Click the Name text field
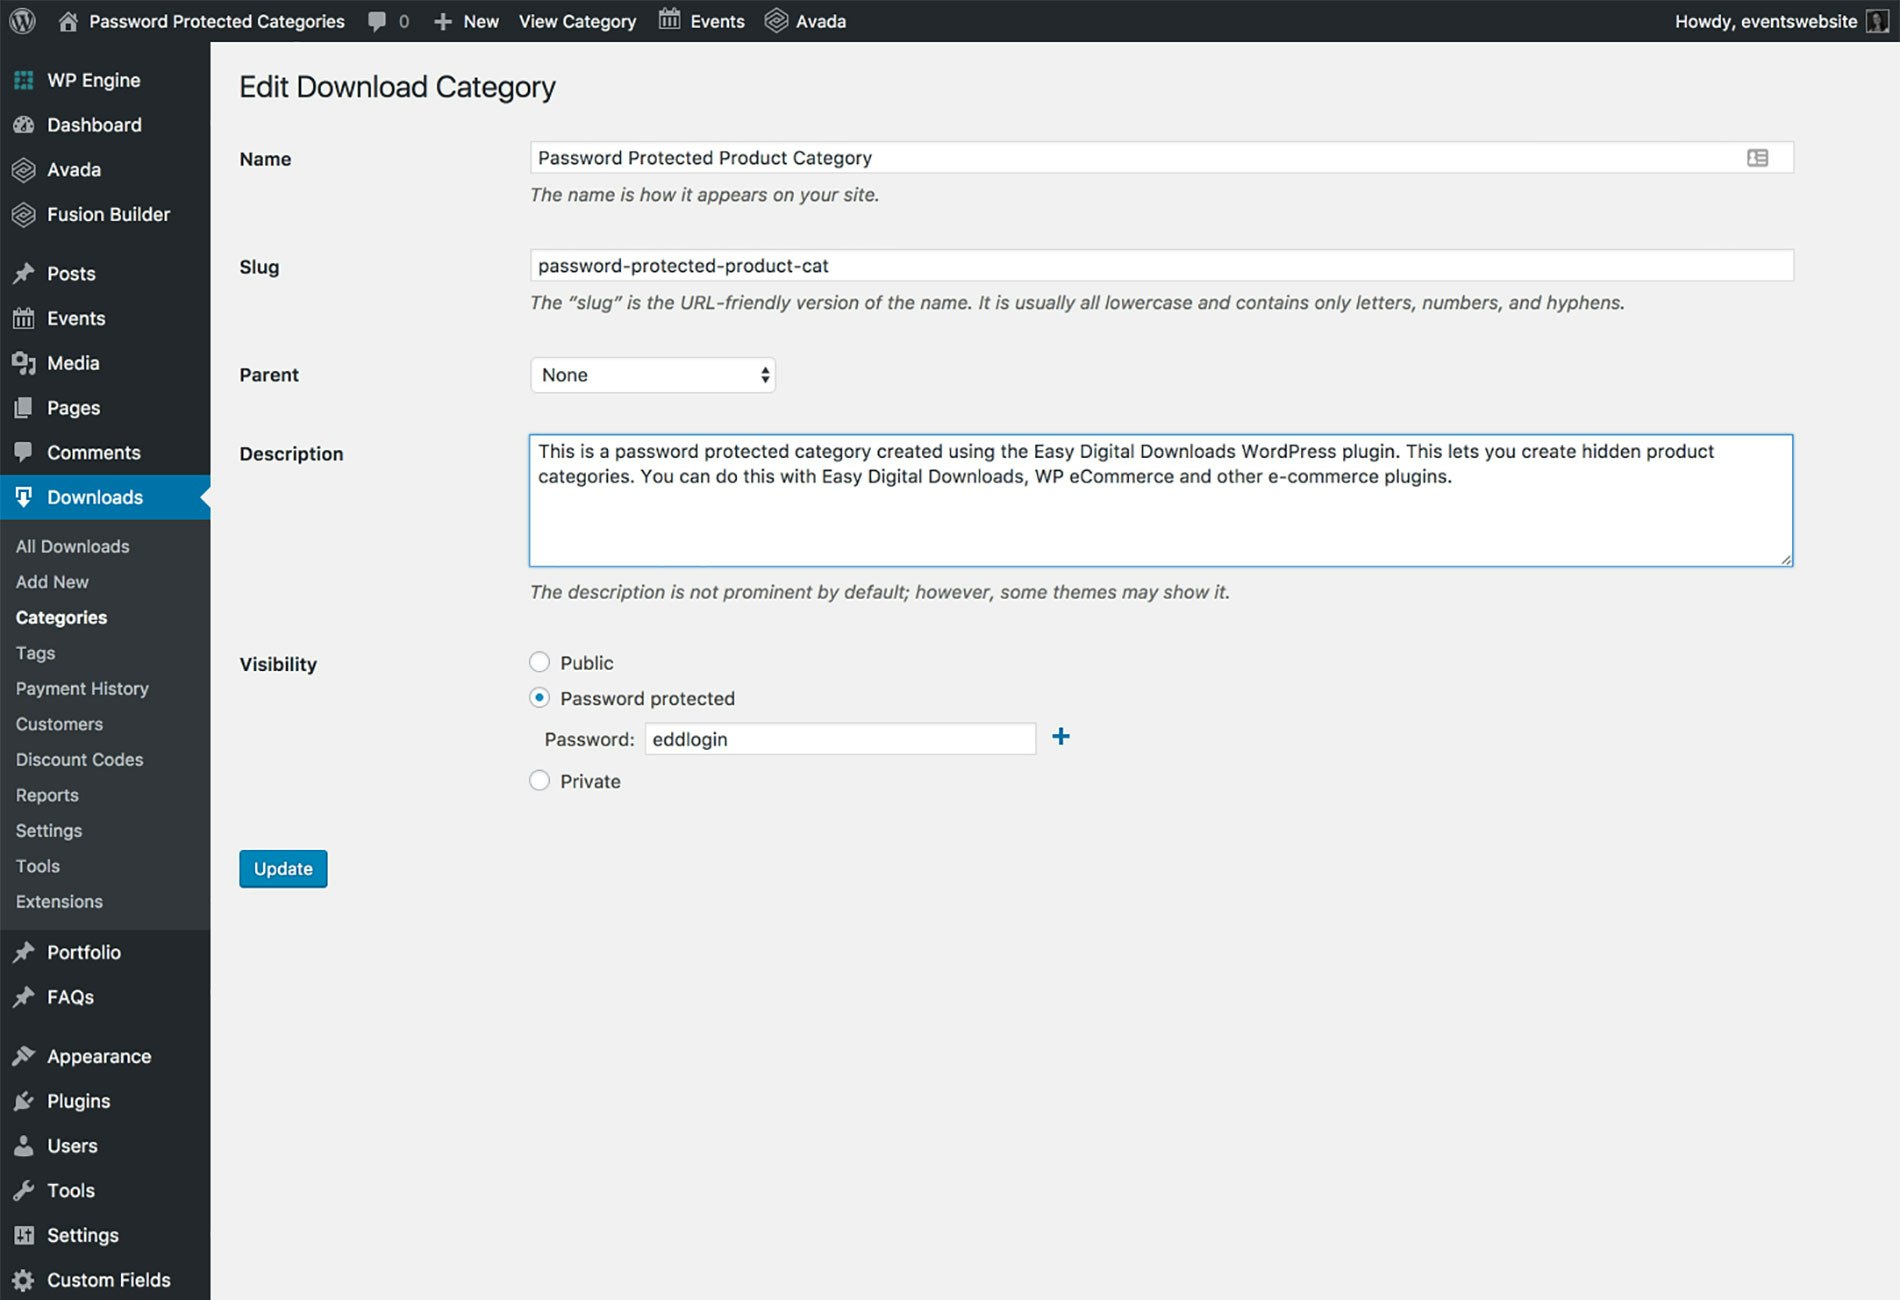 (1161, 158)
